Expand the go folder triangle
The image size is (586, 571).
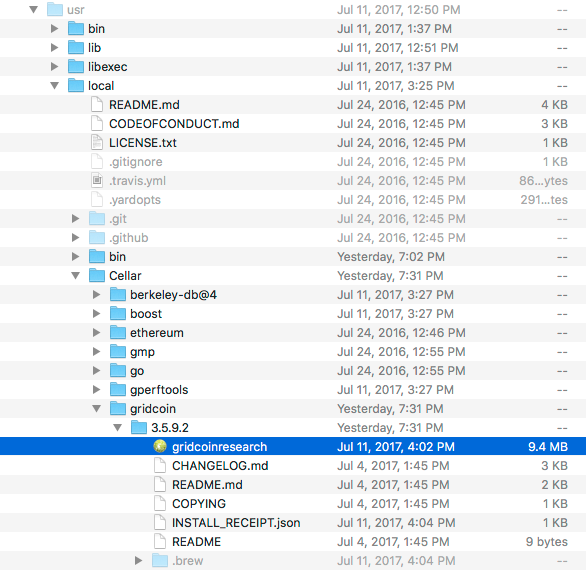(x=96, y=371)
